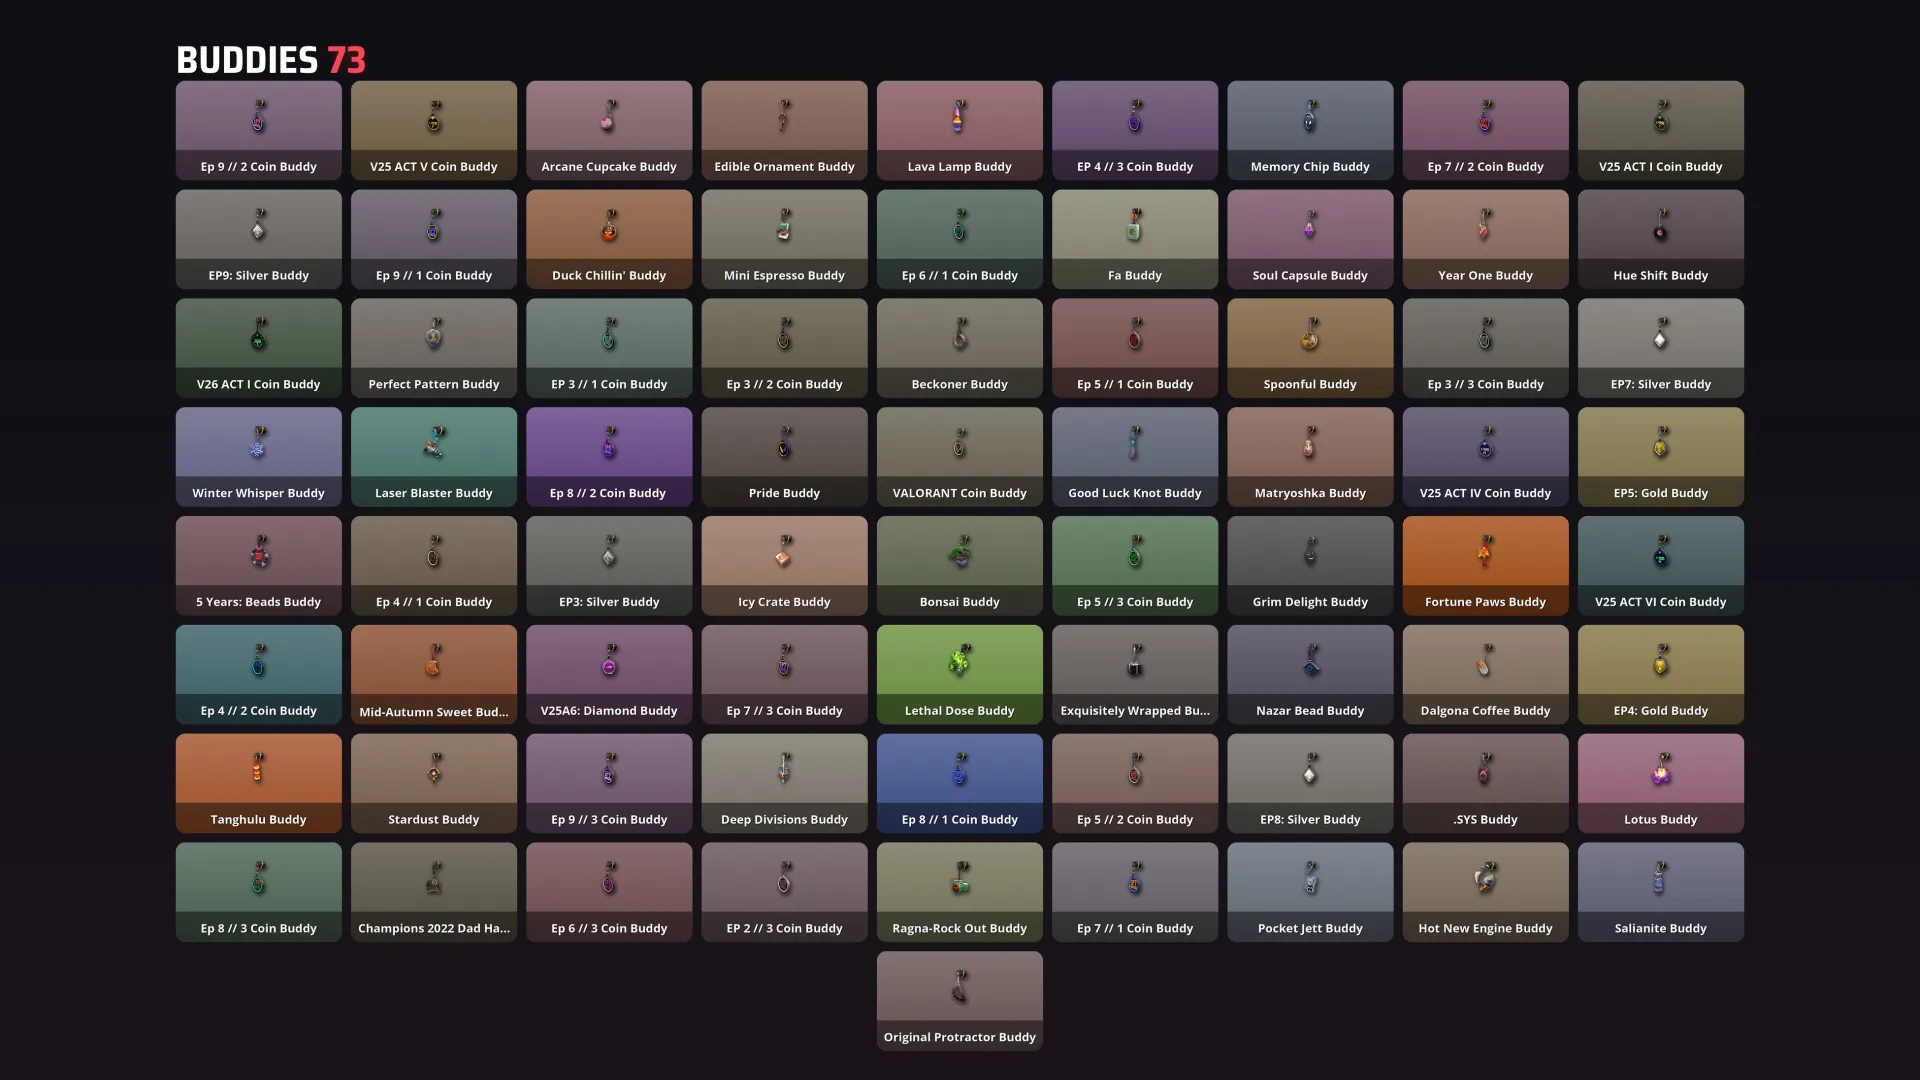Click the Hue Shift Buddy icon

coord(1661,226)
